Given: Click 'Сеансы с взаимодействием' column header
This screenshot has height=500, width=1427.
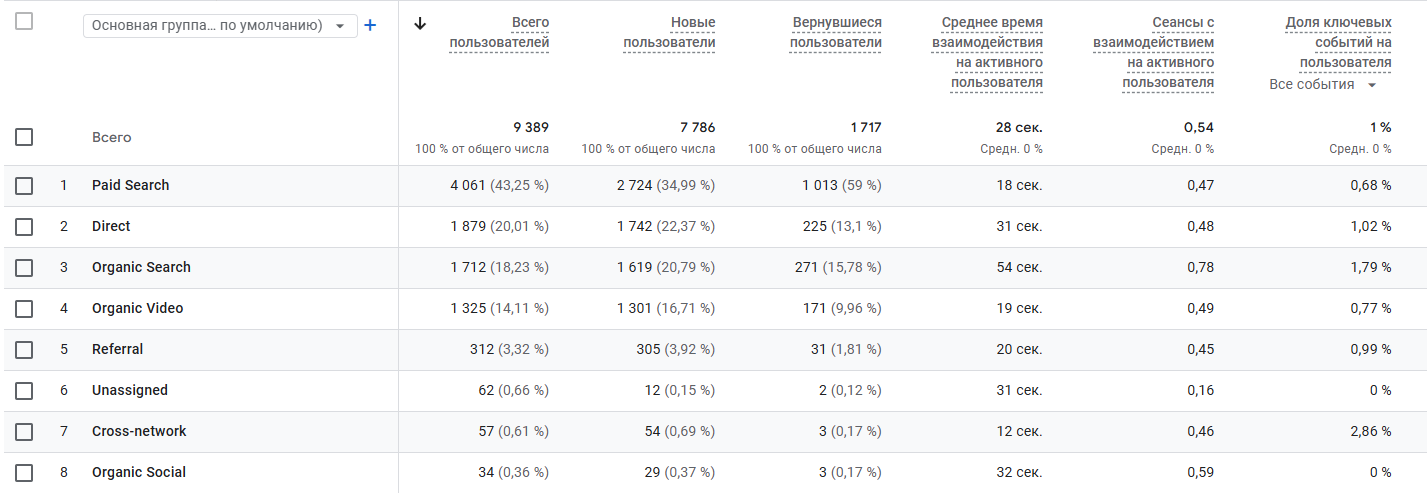Looking at the screenshot, I should point(1168,53).
